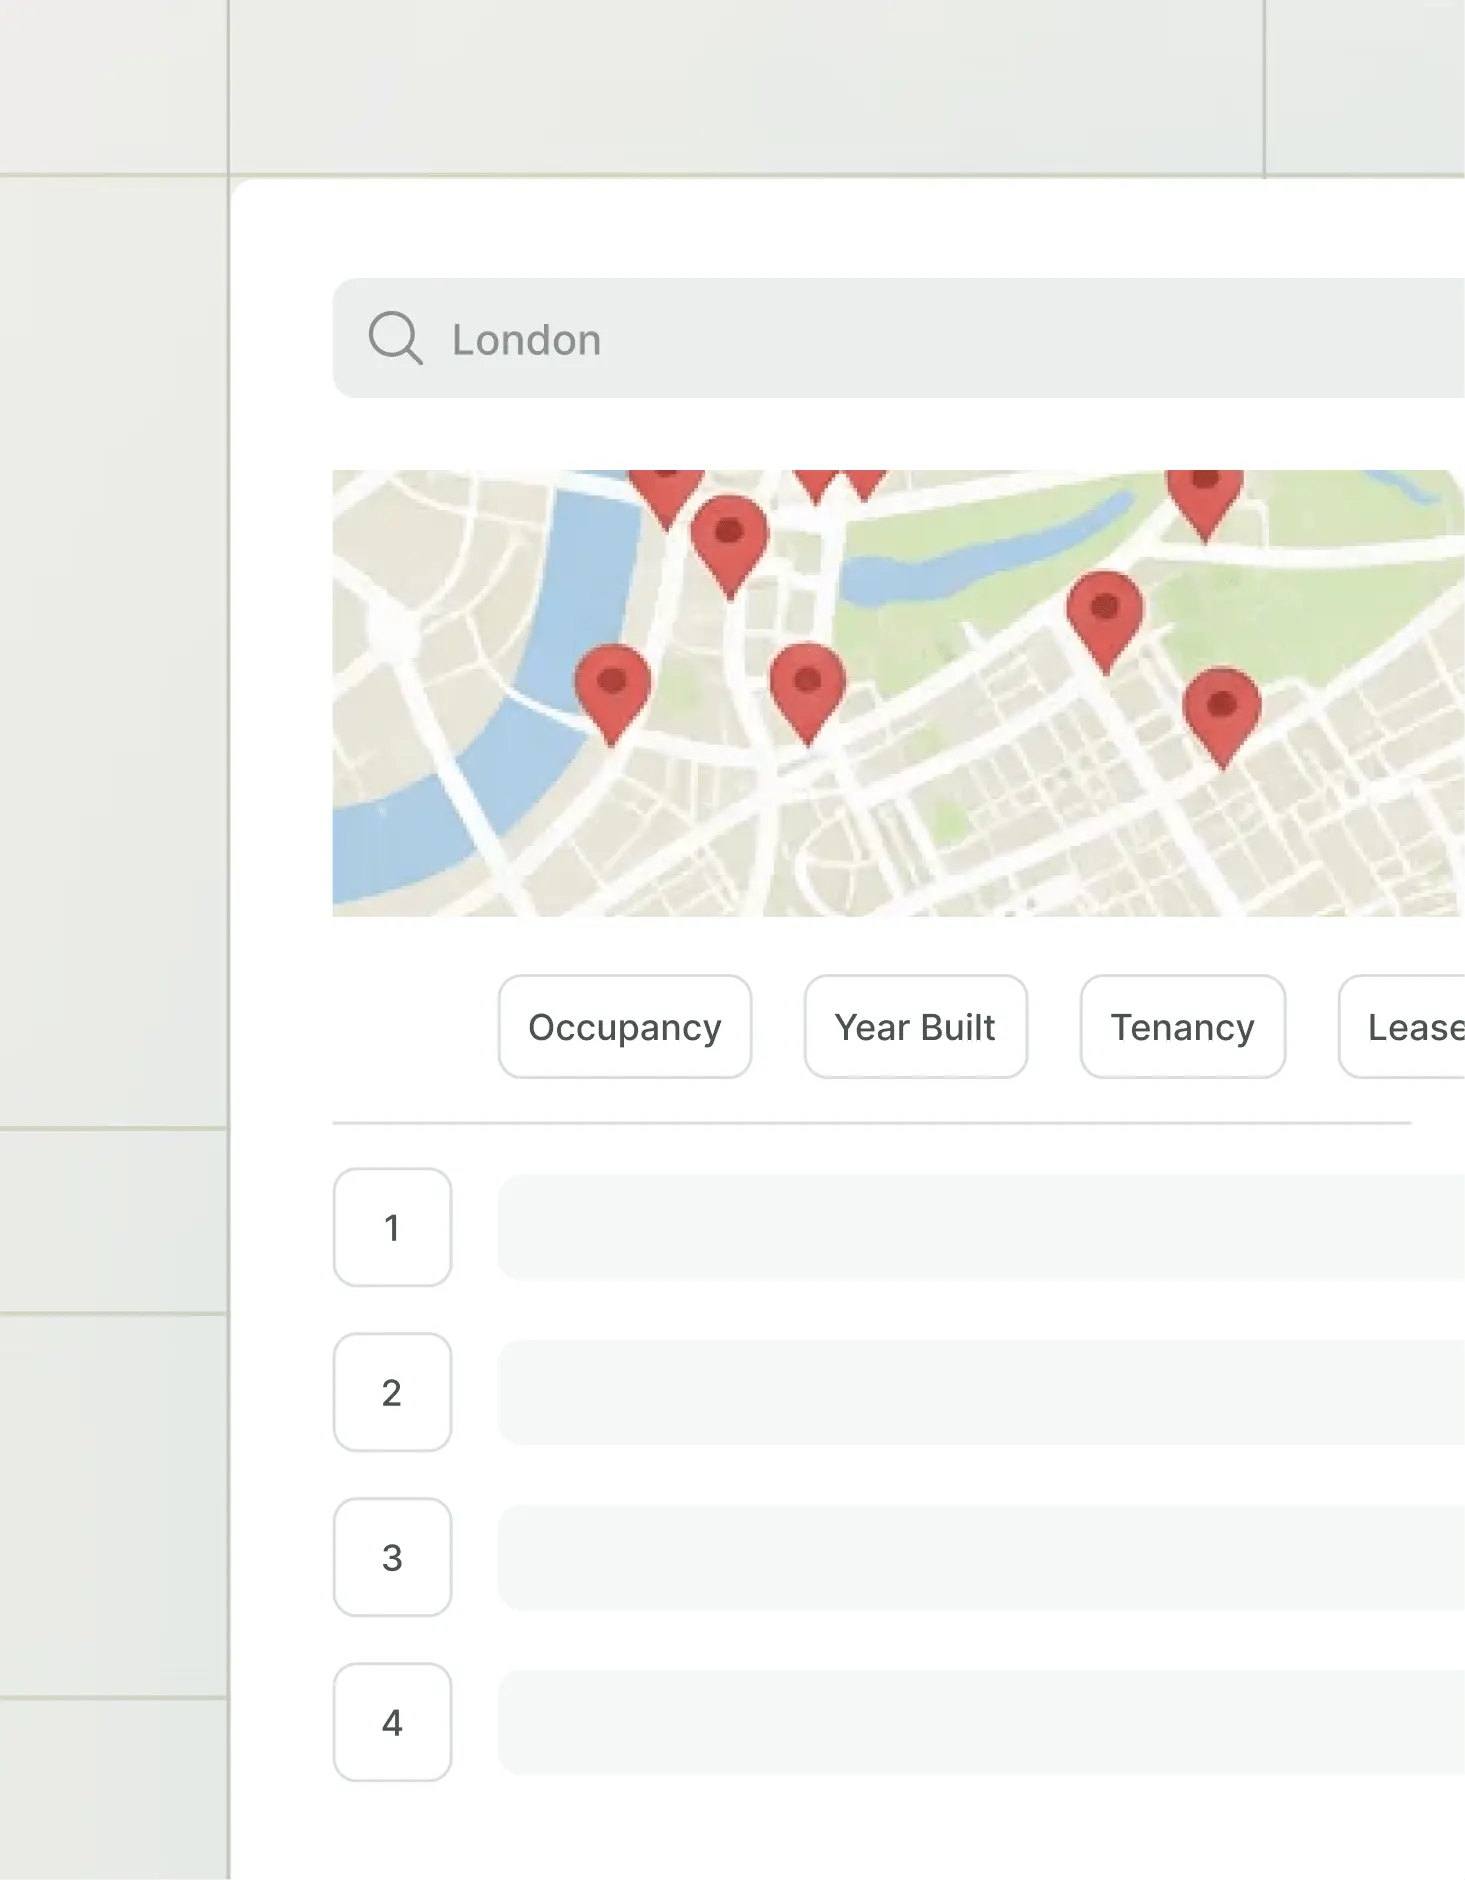This screenshot has width=1465, height=1880.
Task: Click the rightmost lower pin in the street grid
Action: click(1221, 709)
